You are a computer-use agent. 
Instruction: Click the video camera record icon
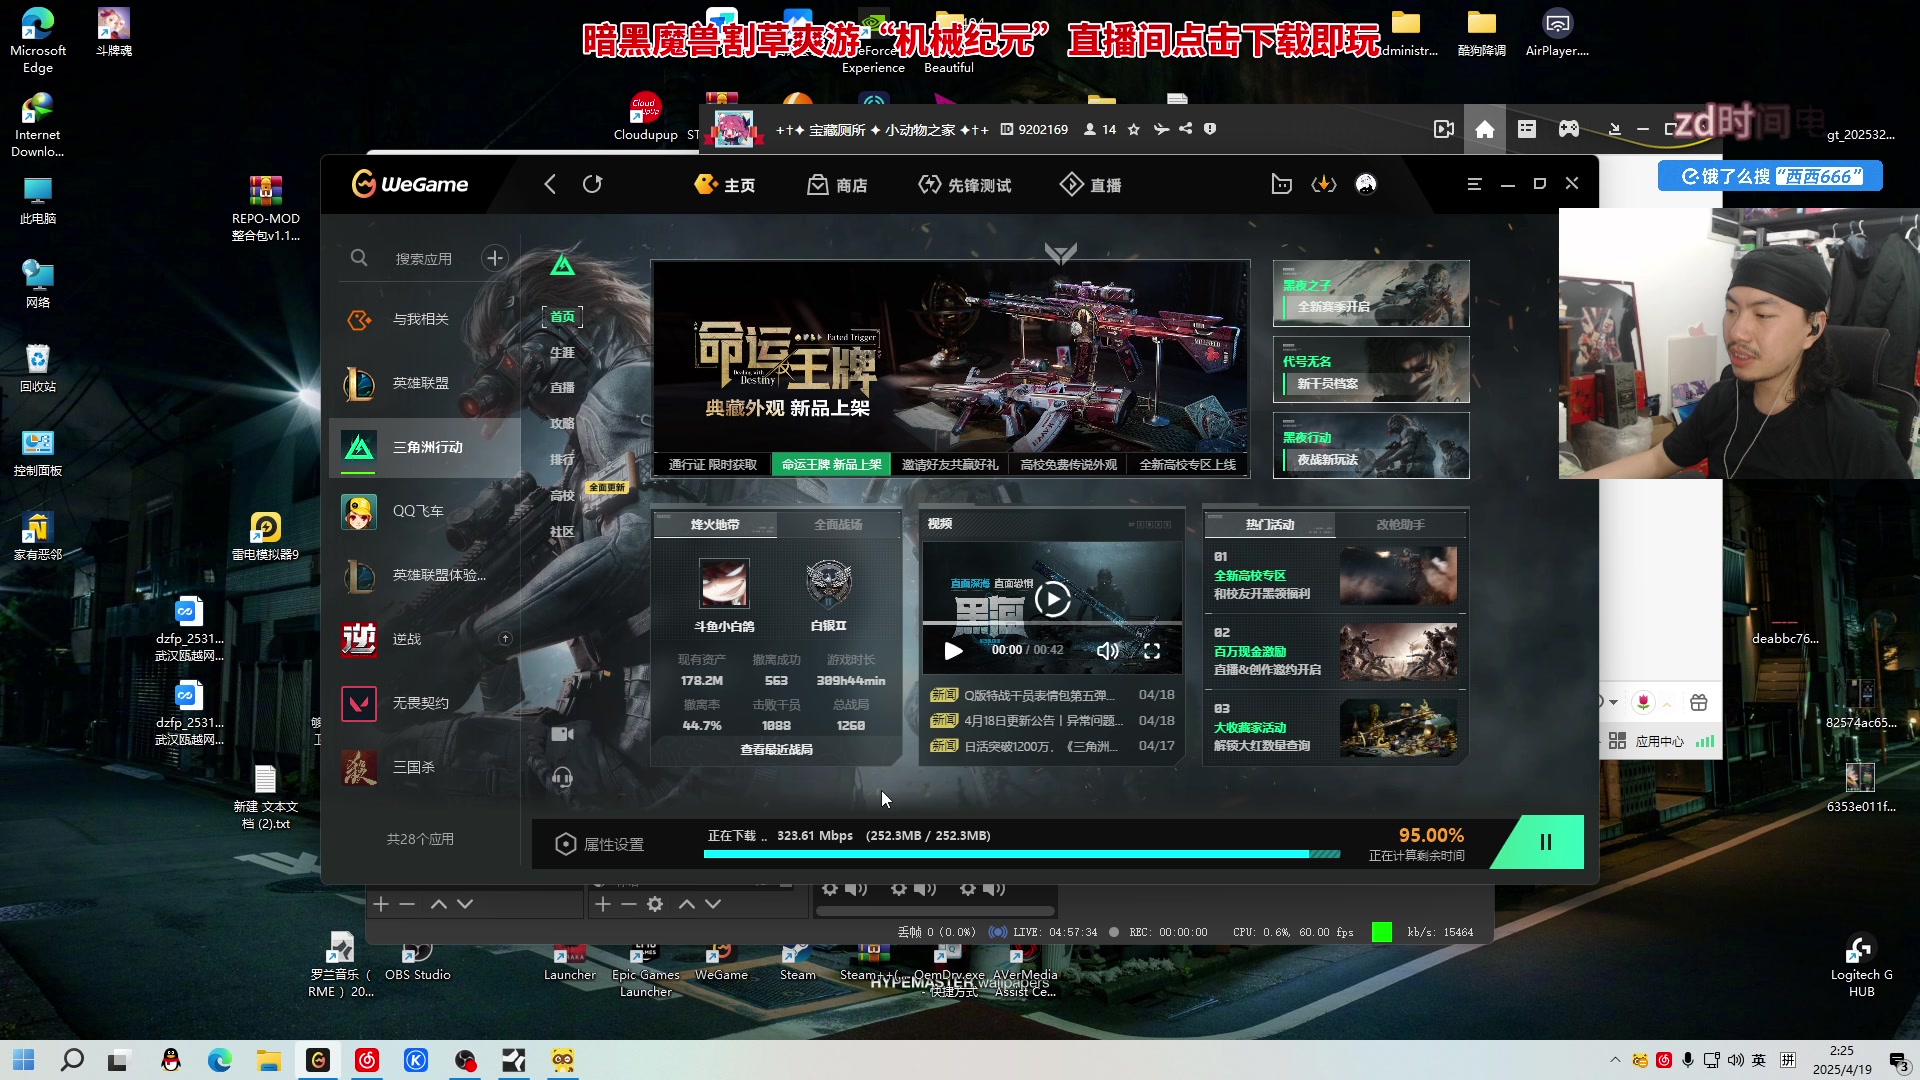[562, 734]
